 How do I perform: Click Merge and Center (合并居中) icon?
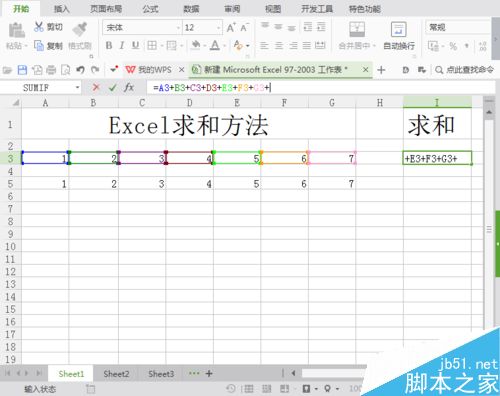357,29
